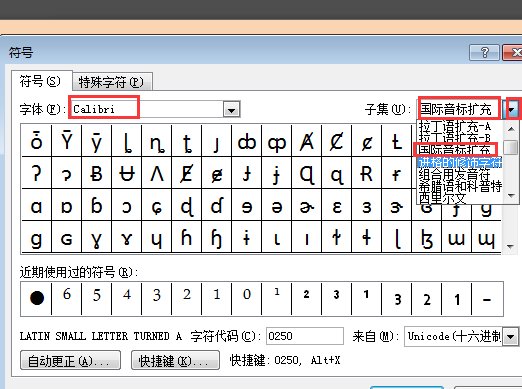Switch to the 符号(S) tab
This screenshot has height=389, width=522.
coord(41,81)
